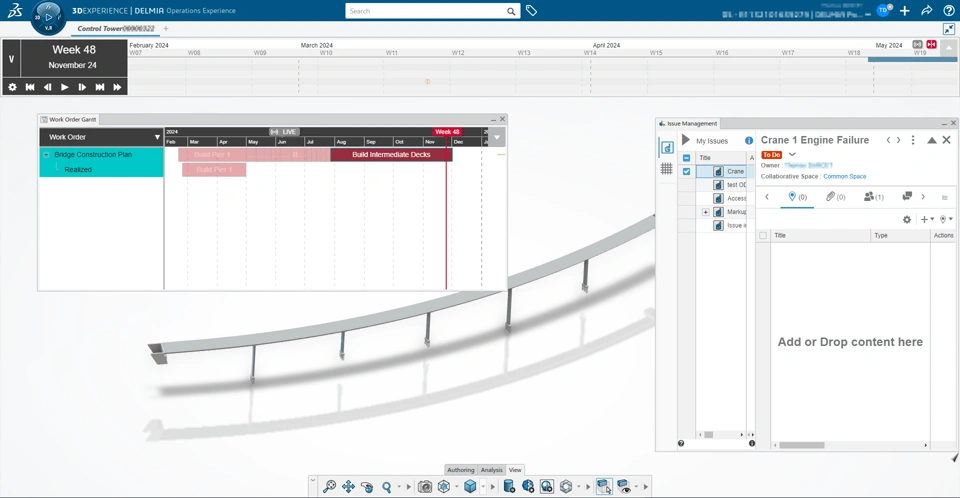Step timeline one frame backward
Image resolution: width=960 pixels, height=498 pixels.
pyautogui.click(x=47, y=87)
